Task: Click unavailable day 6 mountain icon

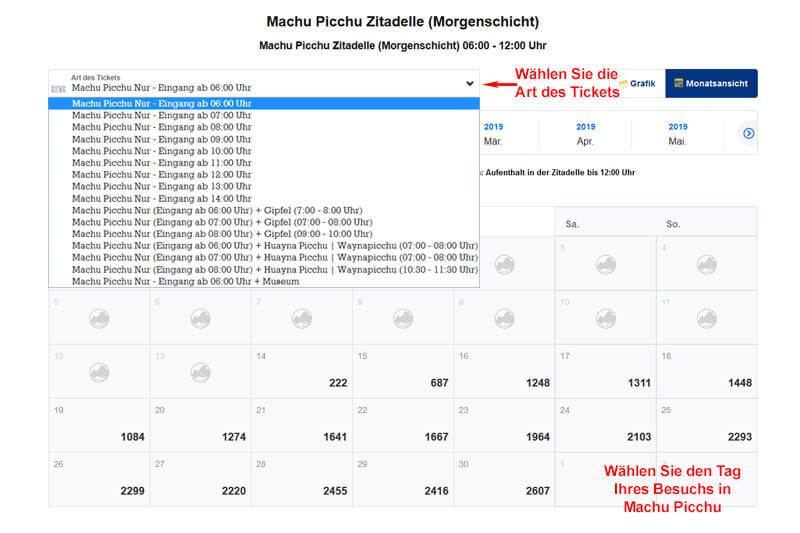Action: [x=201, y=318]
